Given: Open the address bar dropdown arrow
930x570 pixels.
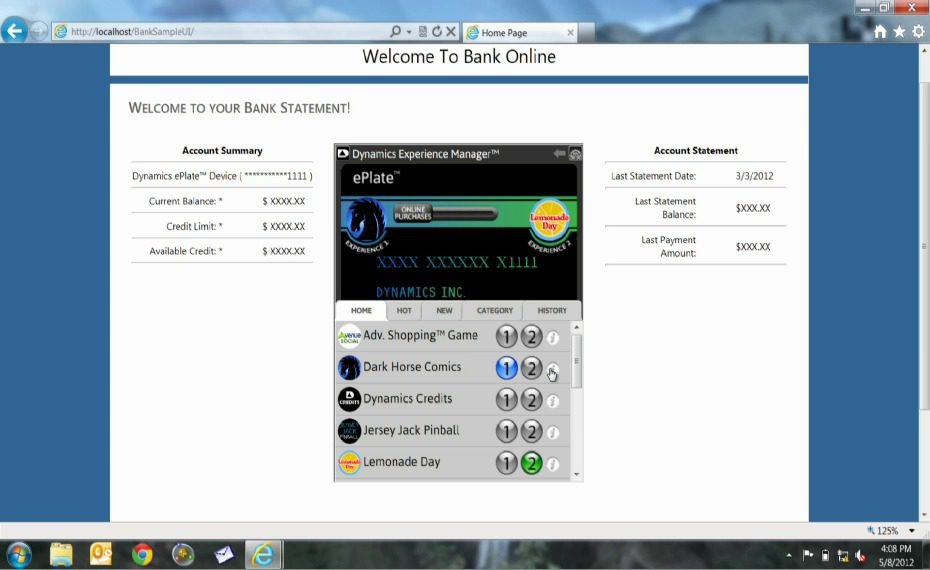Looking at the screenshot, I should 409,32.
